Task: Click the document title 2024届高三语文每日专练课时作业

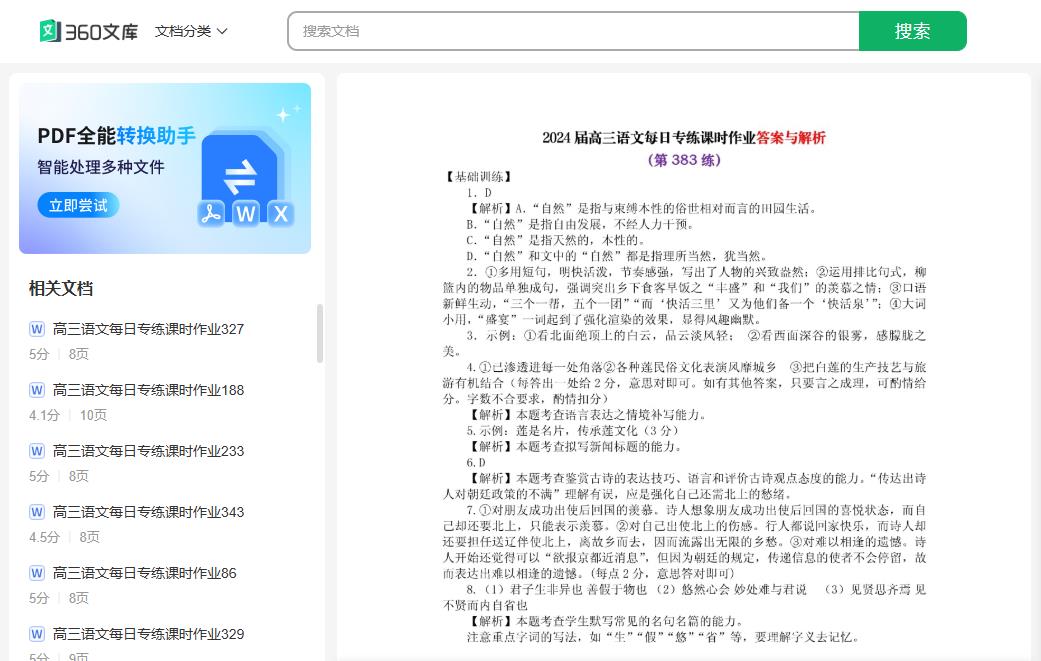Action: [x=649, y=138]
